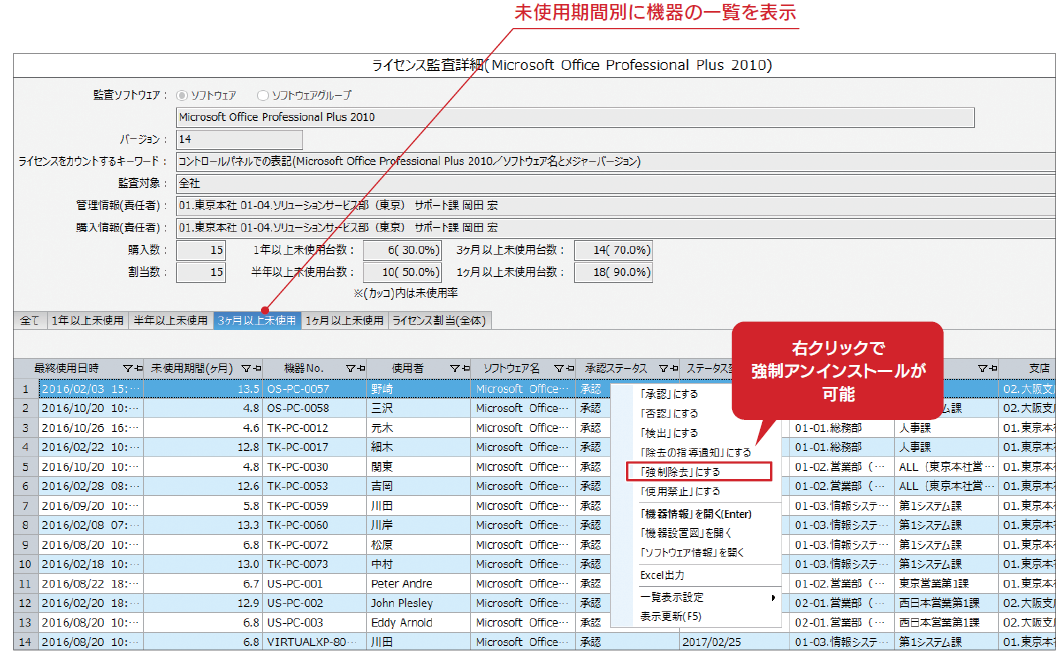Click the 監査対象 field showing 全社
The image size is (1062, 657).
pyautogui.click(x=616, y=184)
